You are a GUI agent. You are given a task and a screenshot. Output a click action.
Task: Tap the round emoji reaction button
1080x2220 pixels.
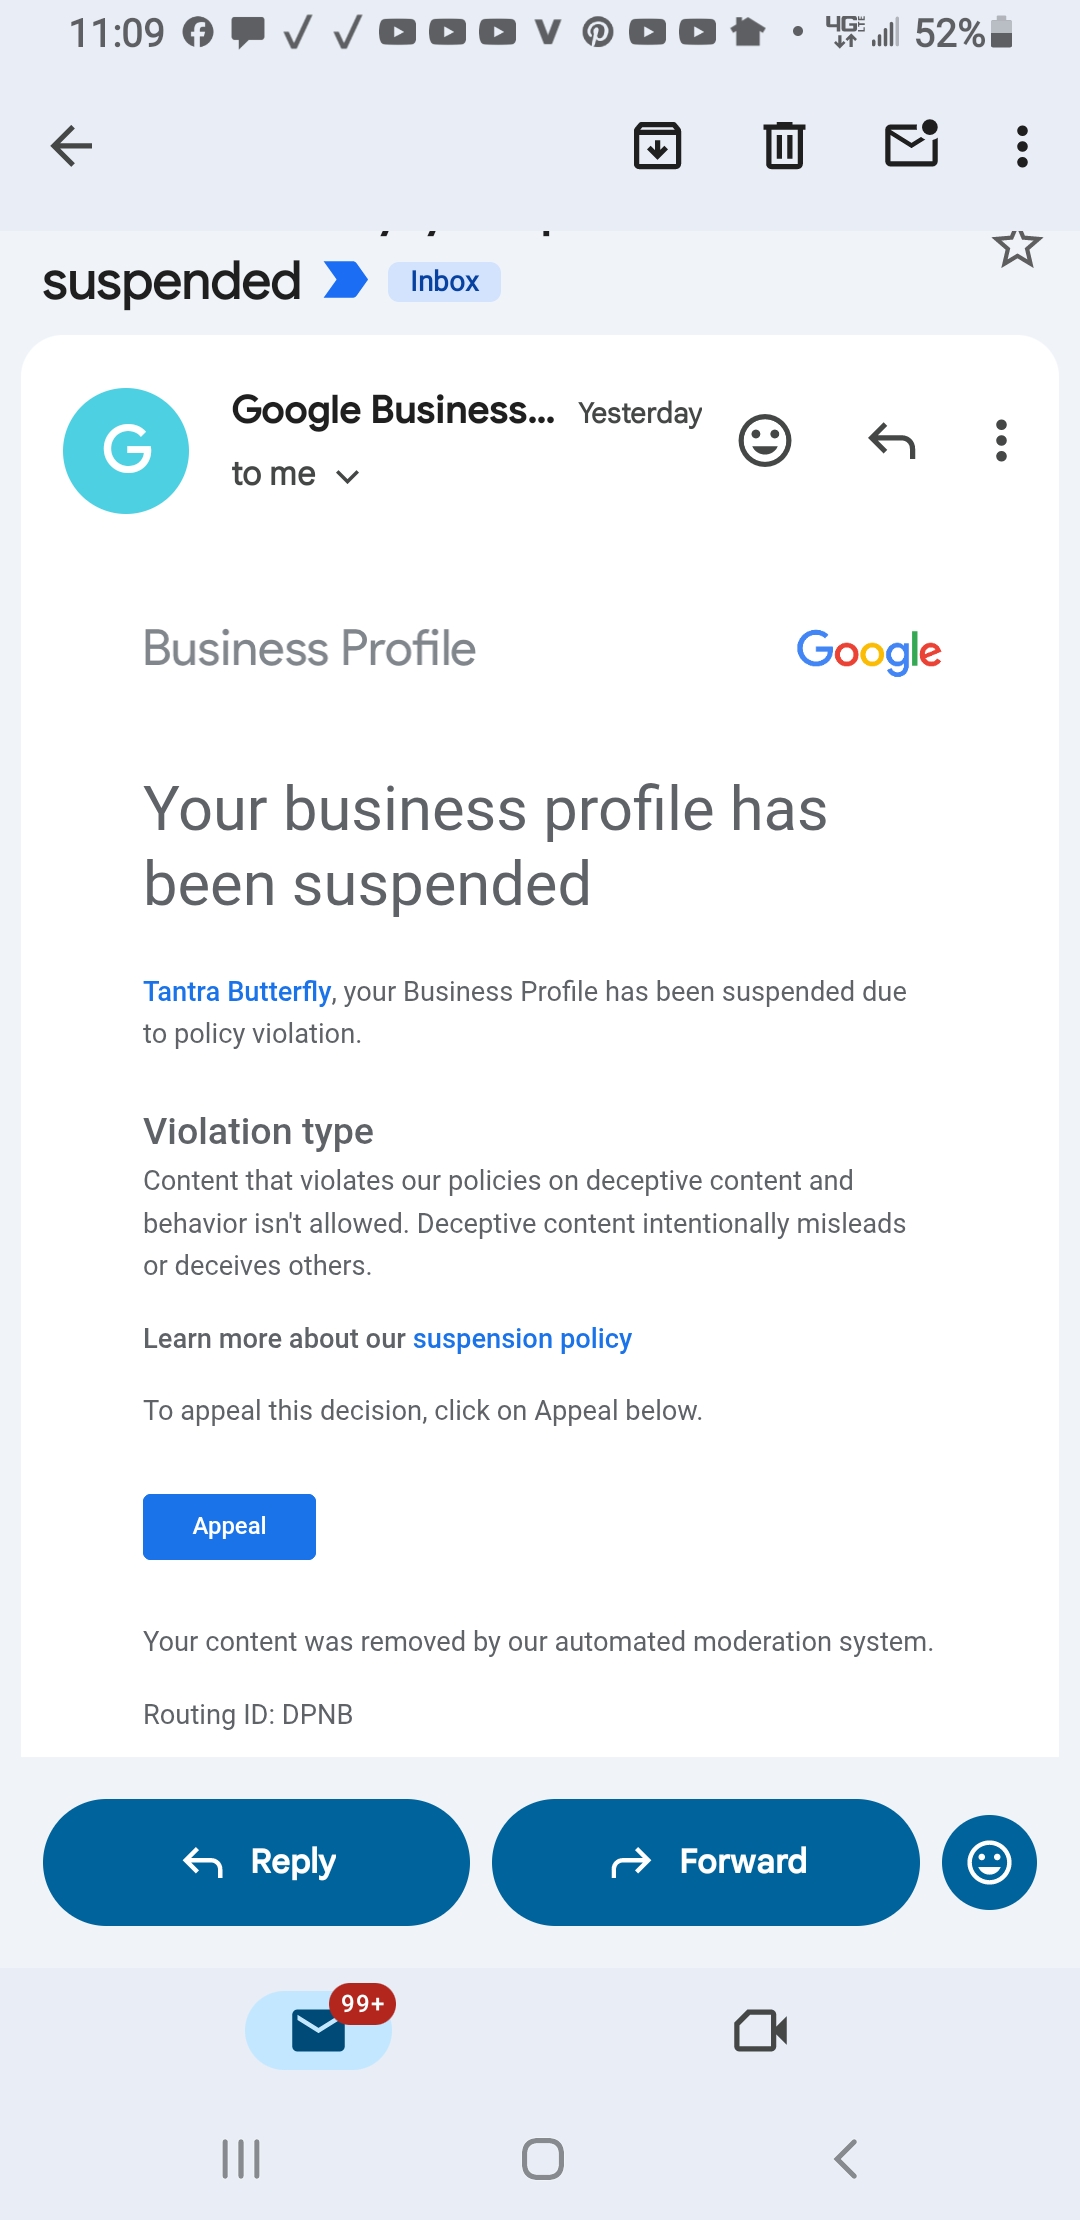(x=989, y=1862)
